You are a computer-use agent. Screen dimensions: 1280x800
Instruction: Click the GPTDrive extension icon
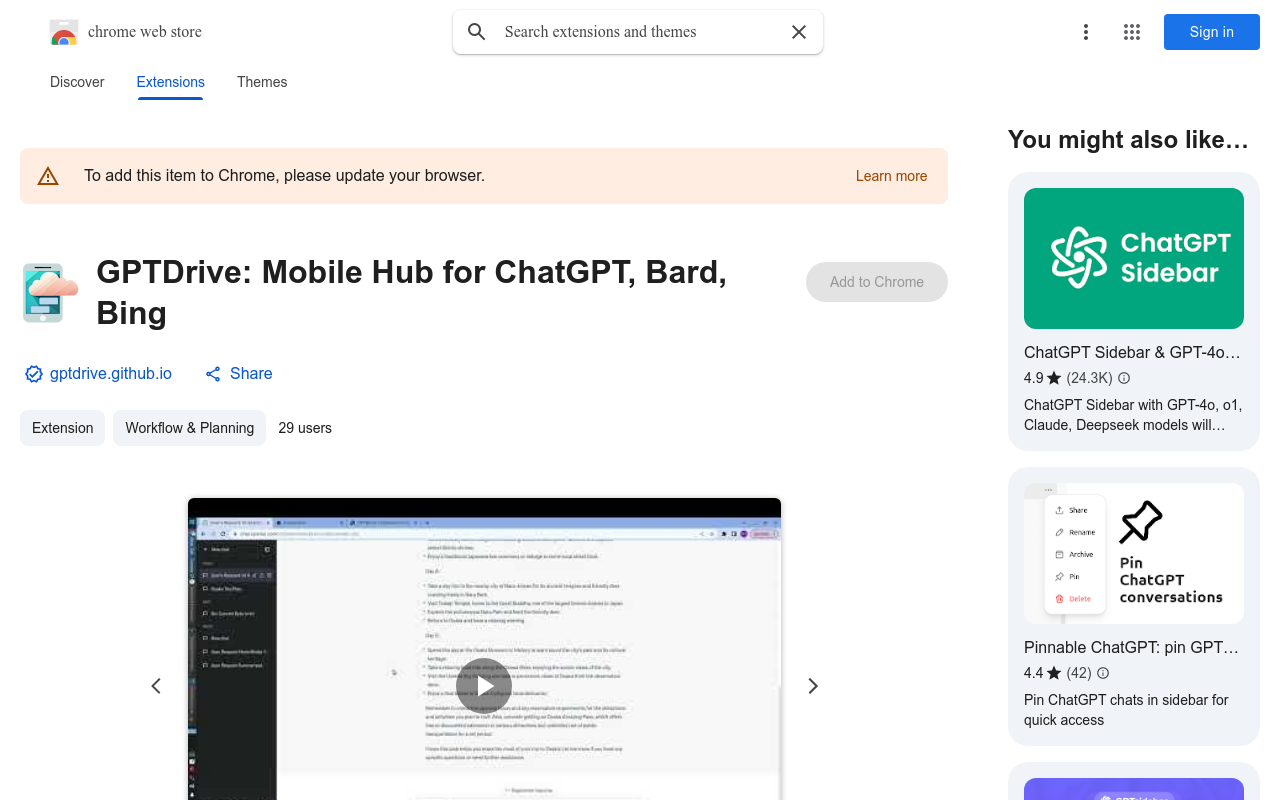[50, 293]
